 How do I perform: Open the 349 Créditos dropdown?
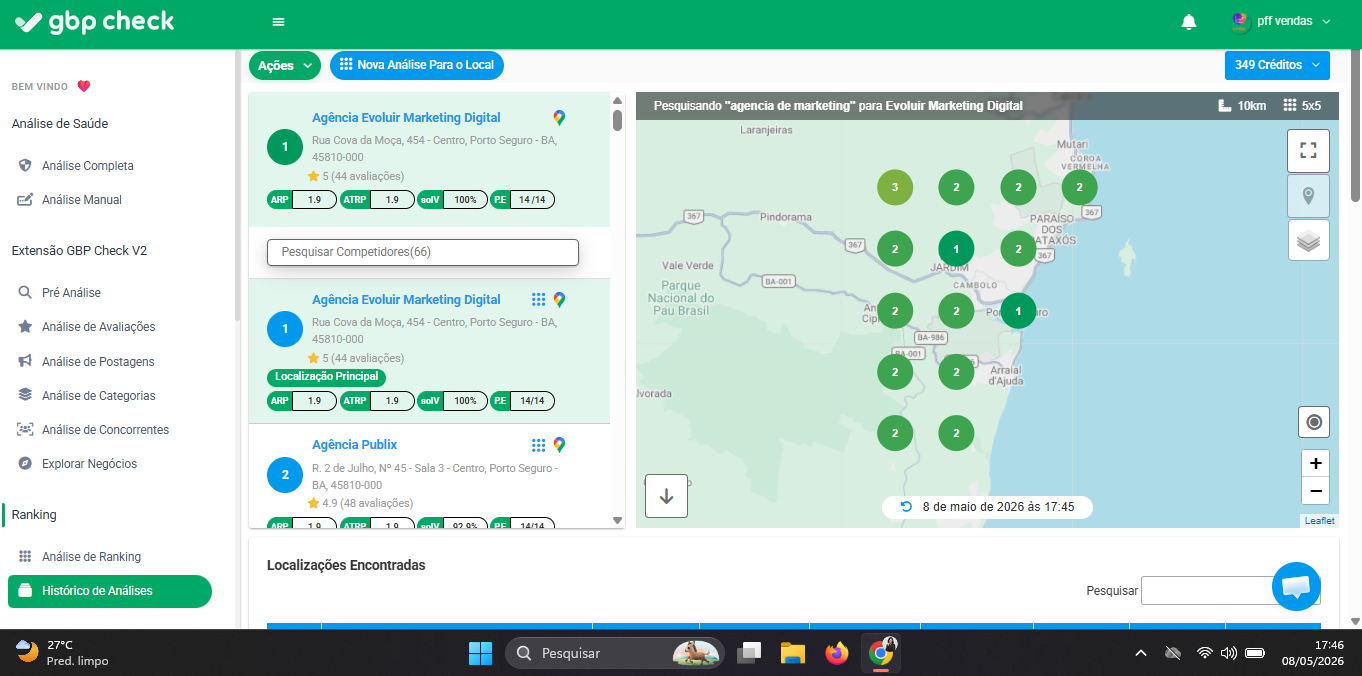coord(1277,65)
